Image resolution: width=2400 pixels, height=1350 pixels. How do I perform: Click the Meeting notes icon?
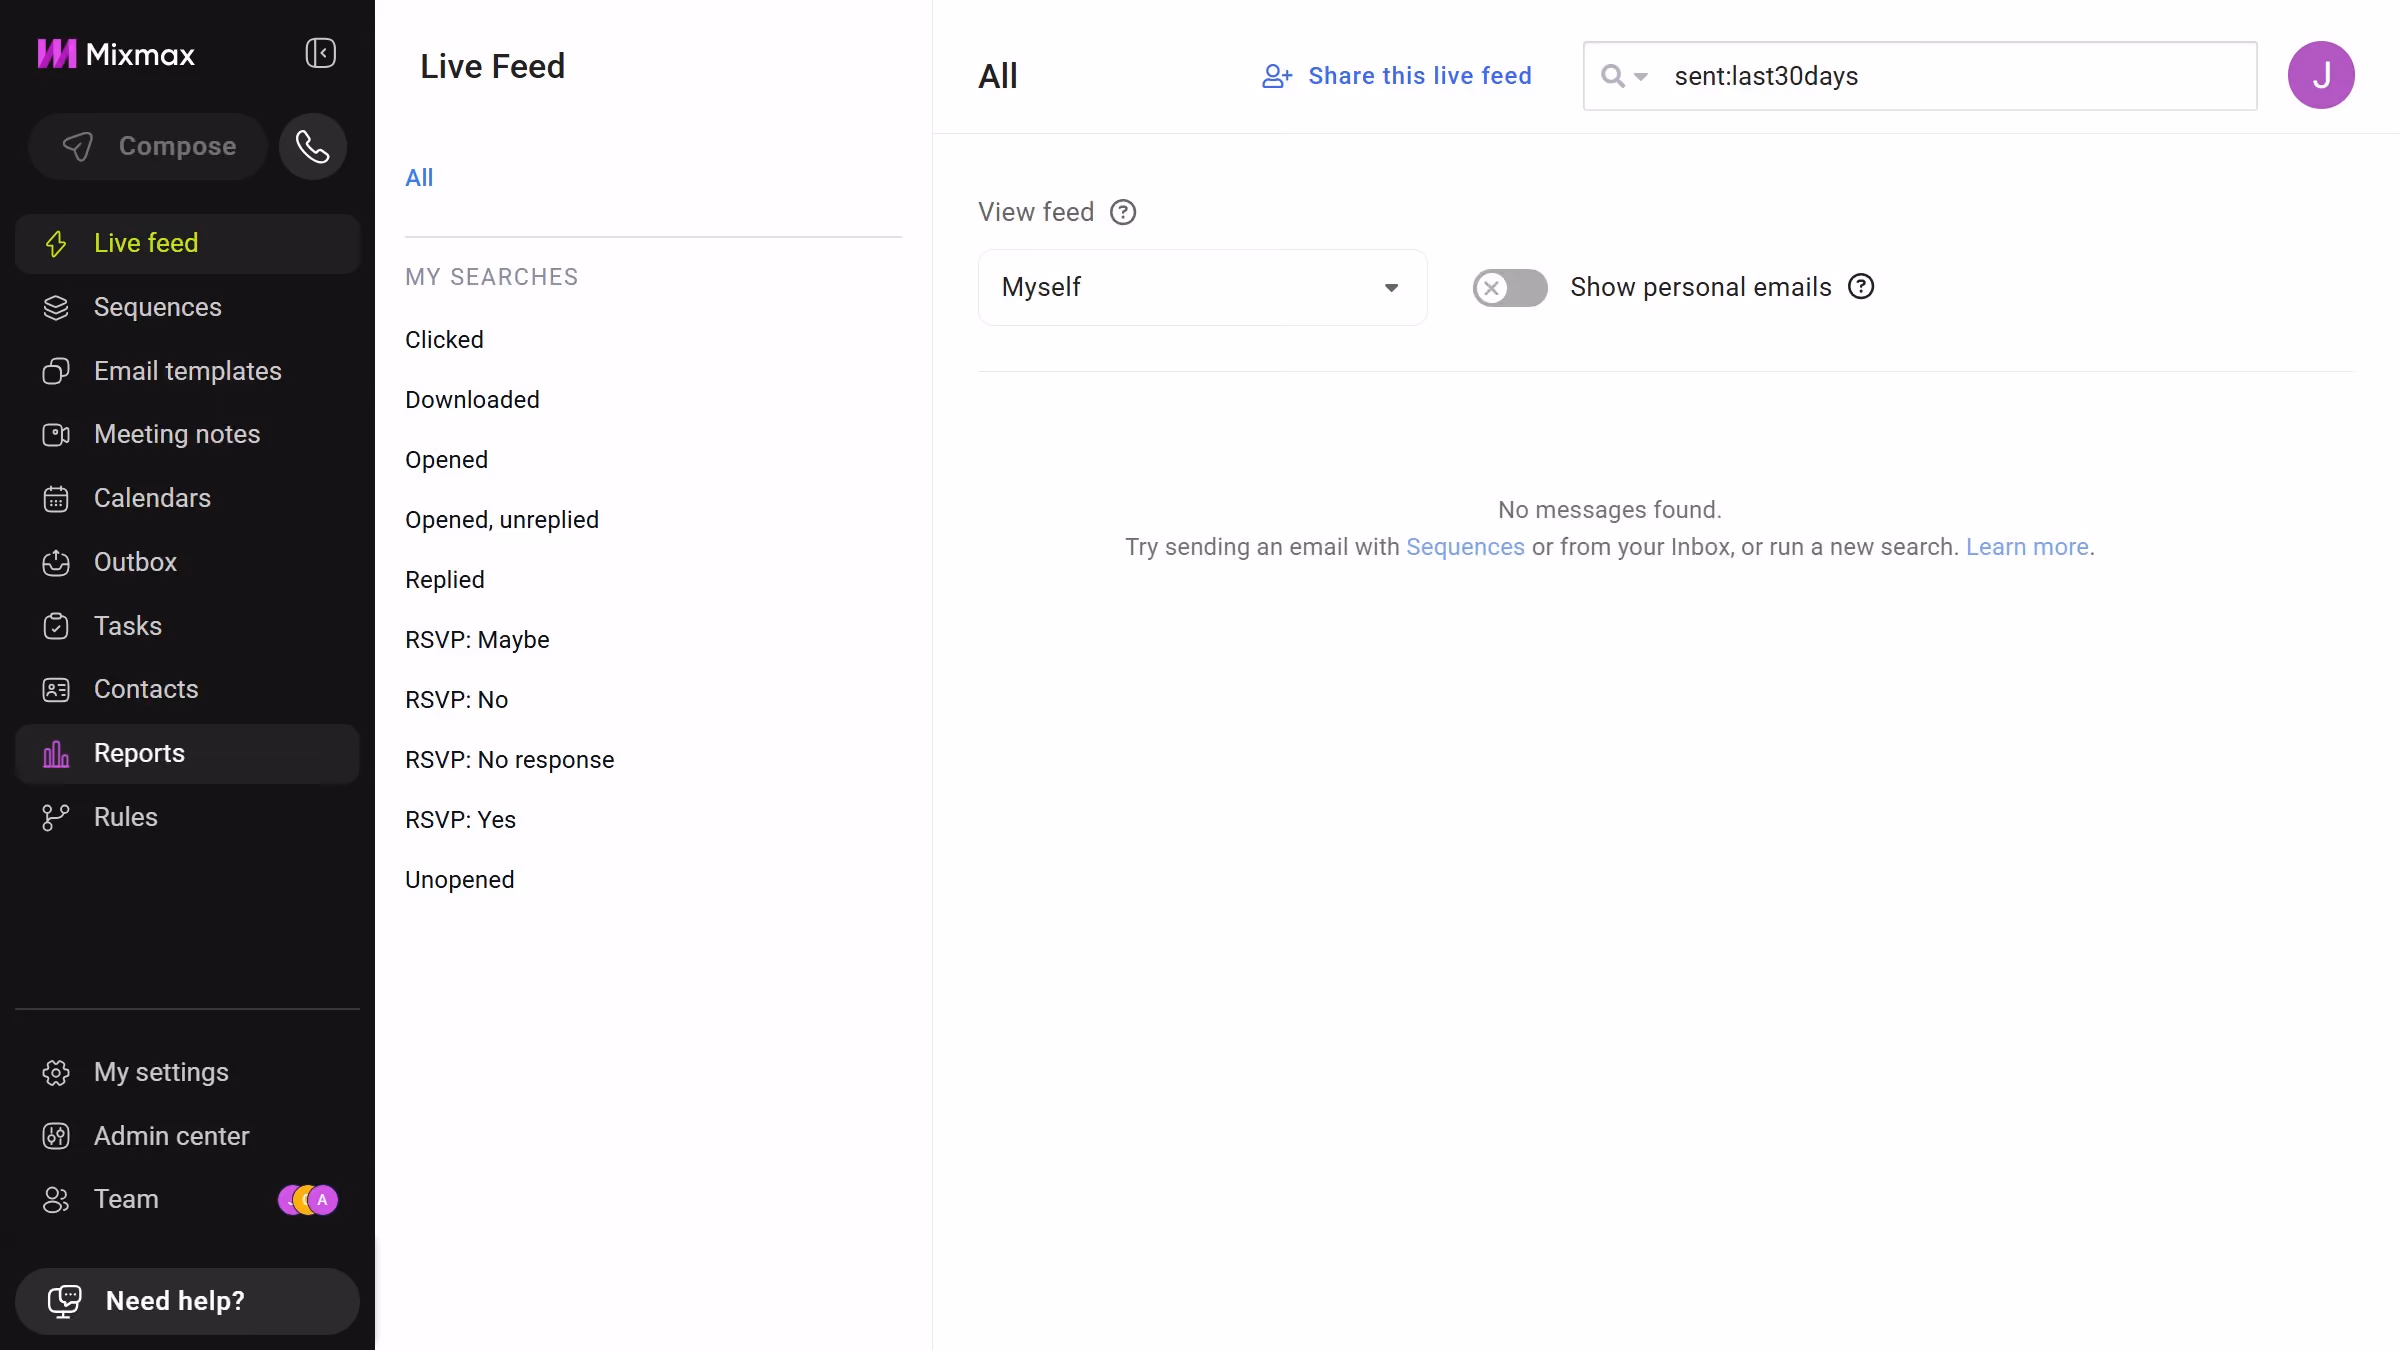pos(56,434)
